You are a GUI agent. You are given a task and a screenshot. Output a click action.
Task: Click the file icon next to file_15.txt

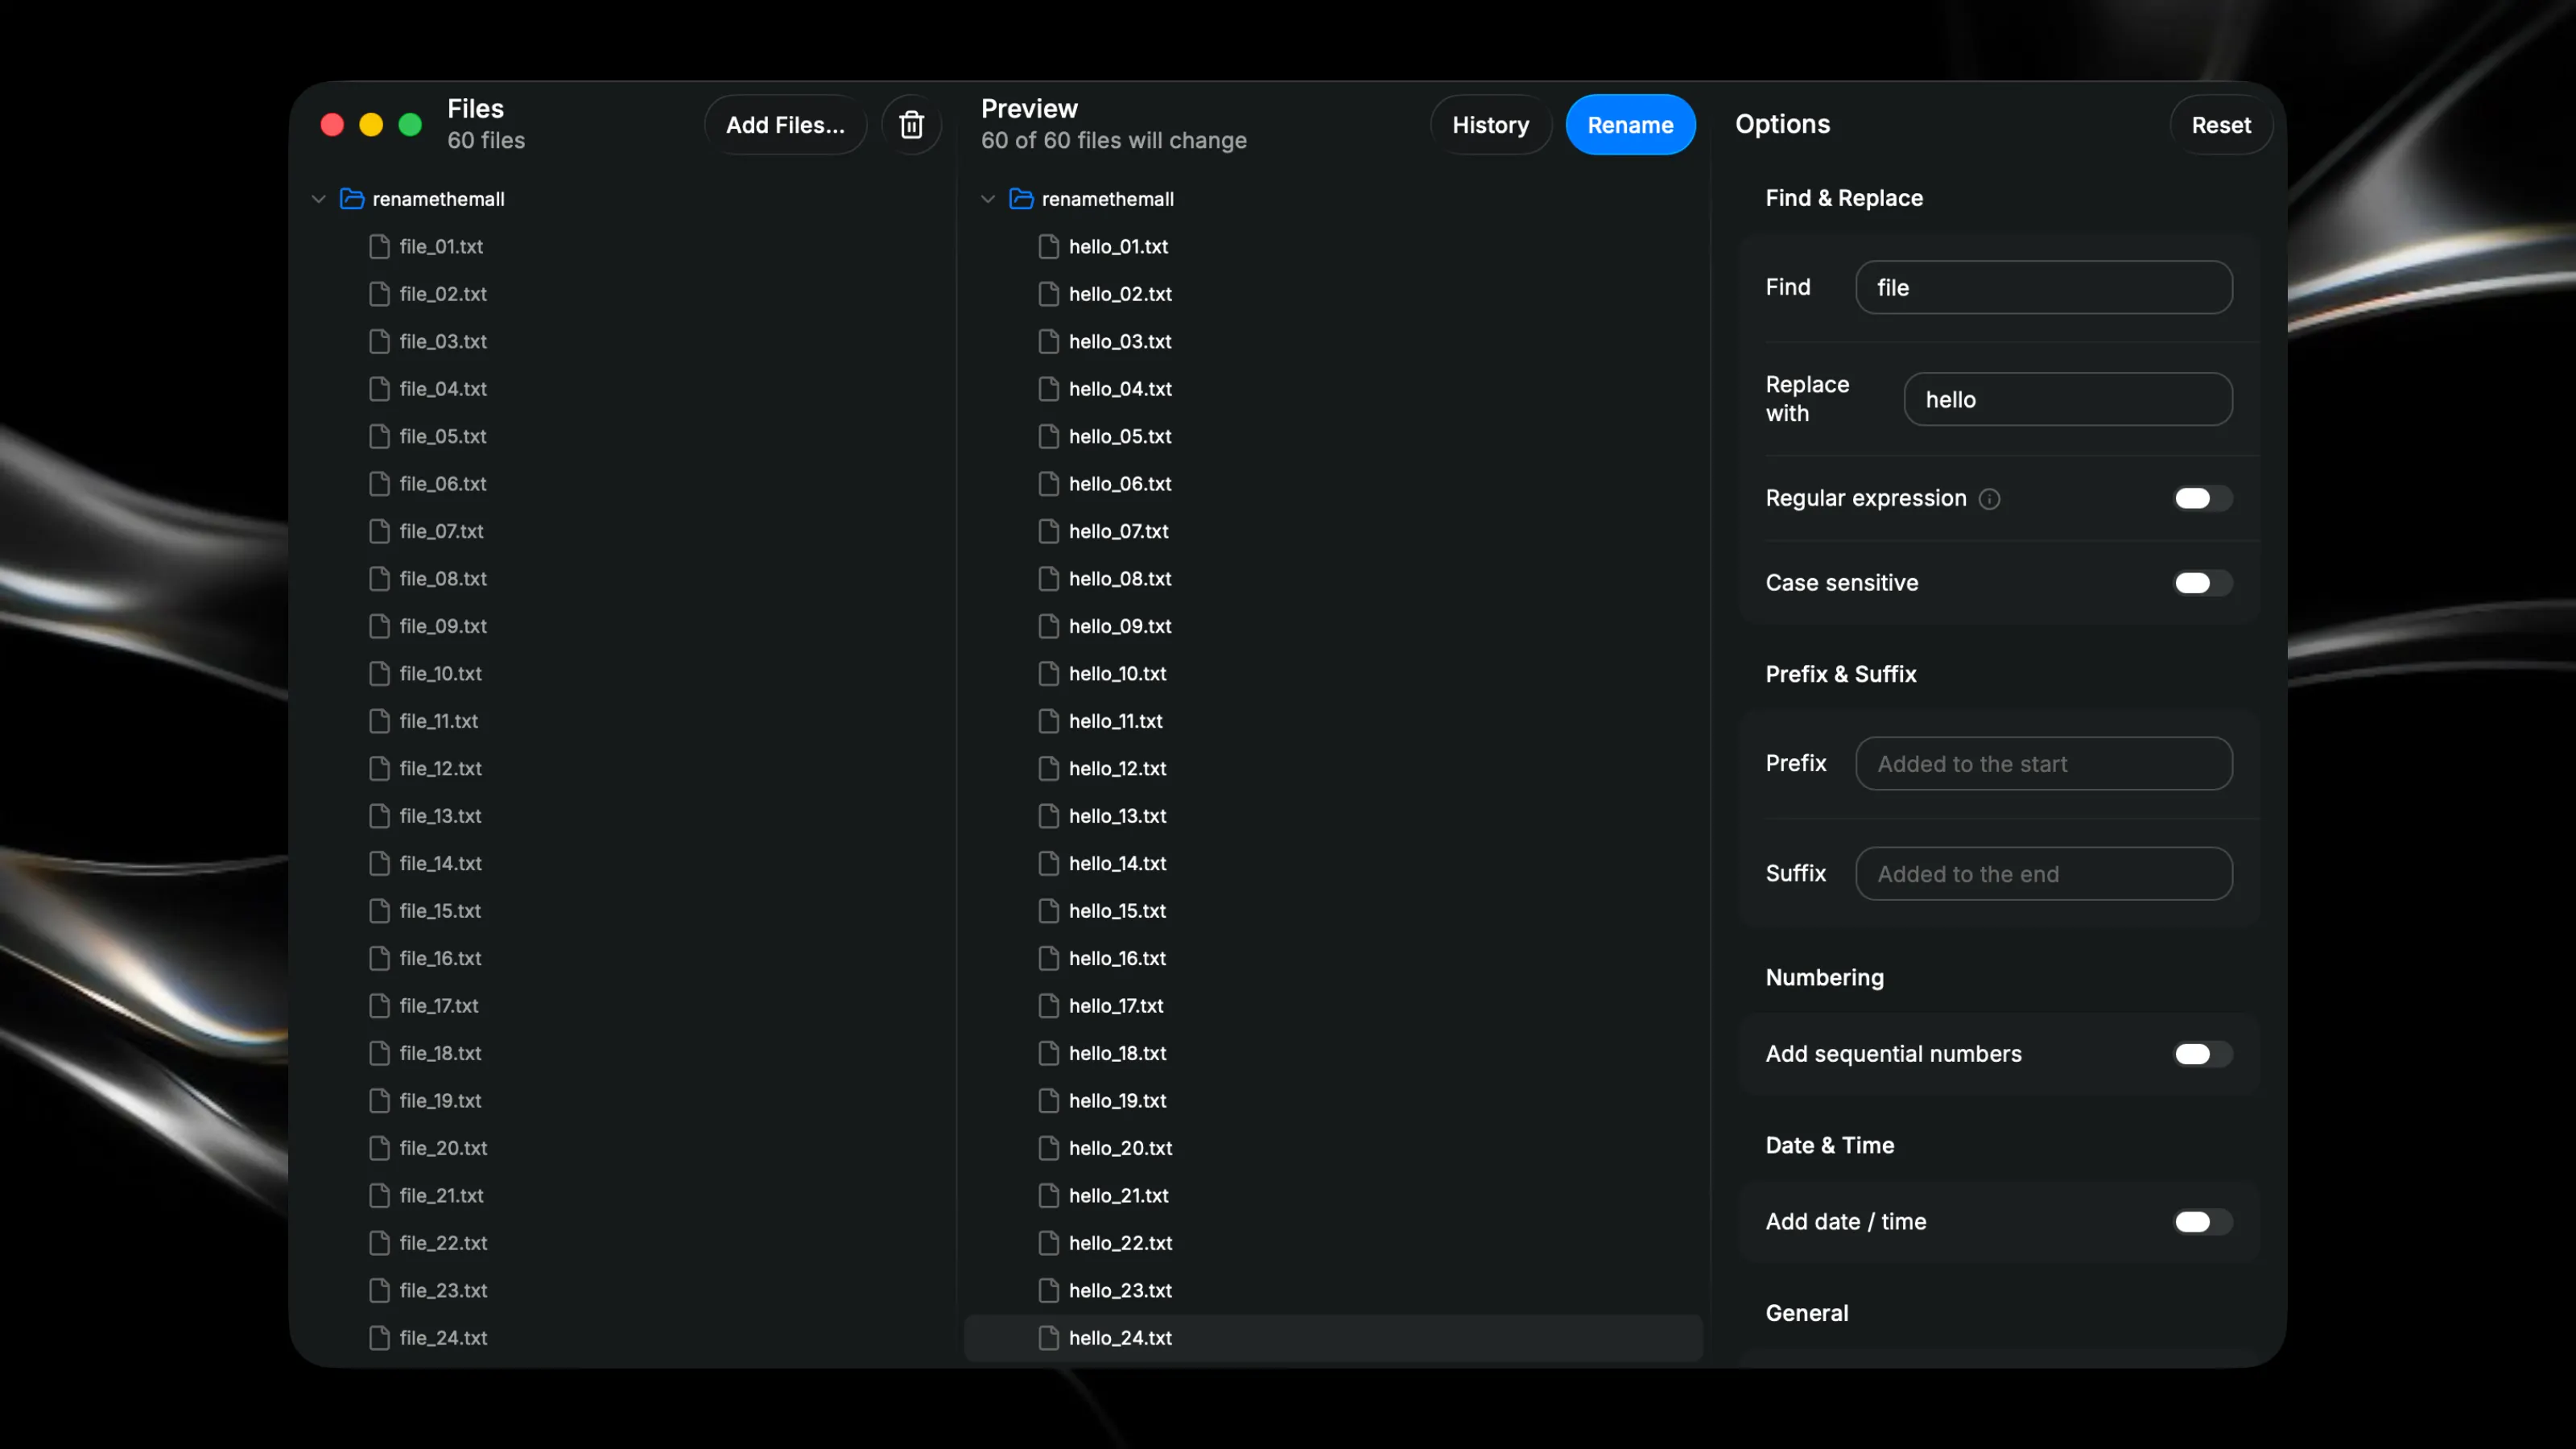click(x=379, y=911)
